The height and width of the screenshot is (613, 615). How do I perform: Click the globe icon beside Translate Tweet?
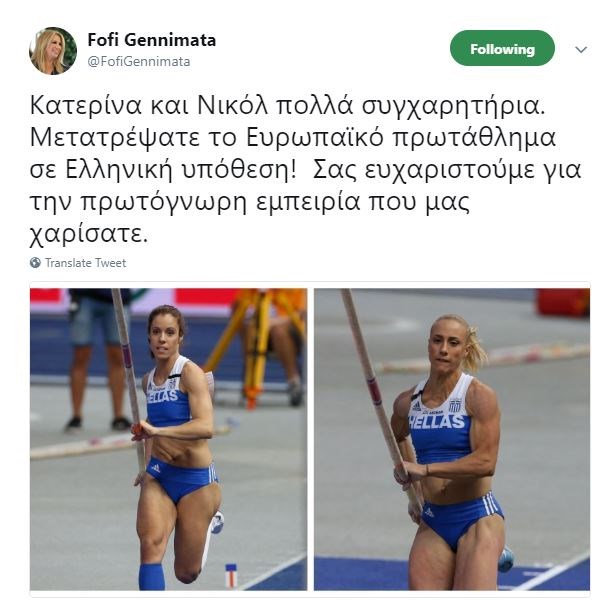click(x=35, y=262)
